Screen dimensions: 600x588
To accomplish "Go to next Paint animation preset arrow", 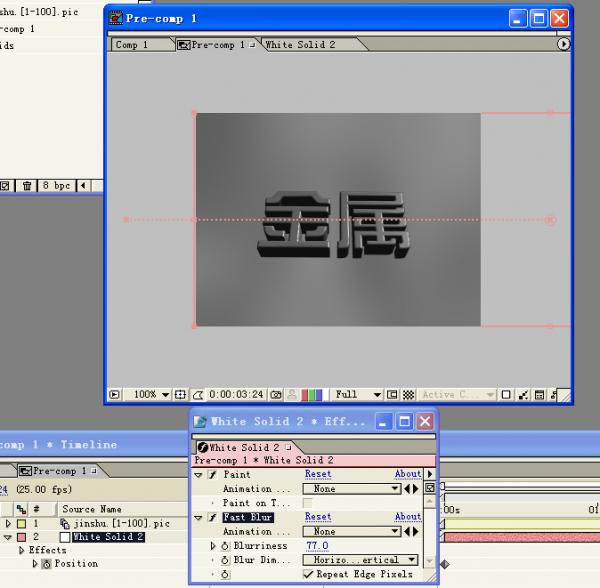I will click(x=416, y=489).
